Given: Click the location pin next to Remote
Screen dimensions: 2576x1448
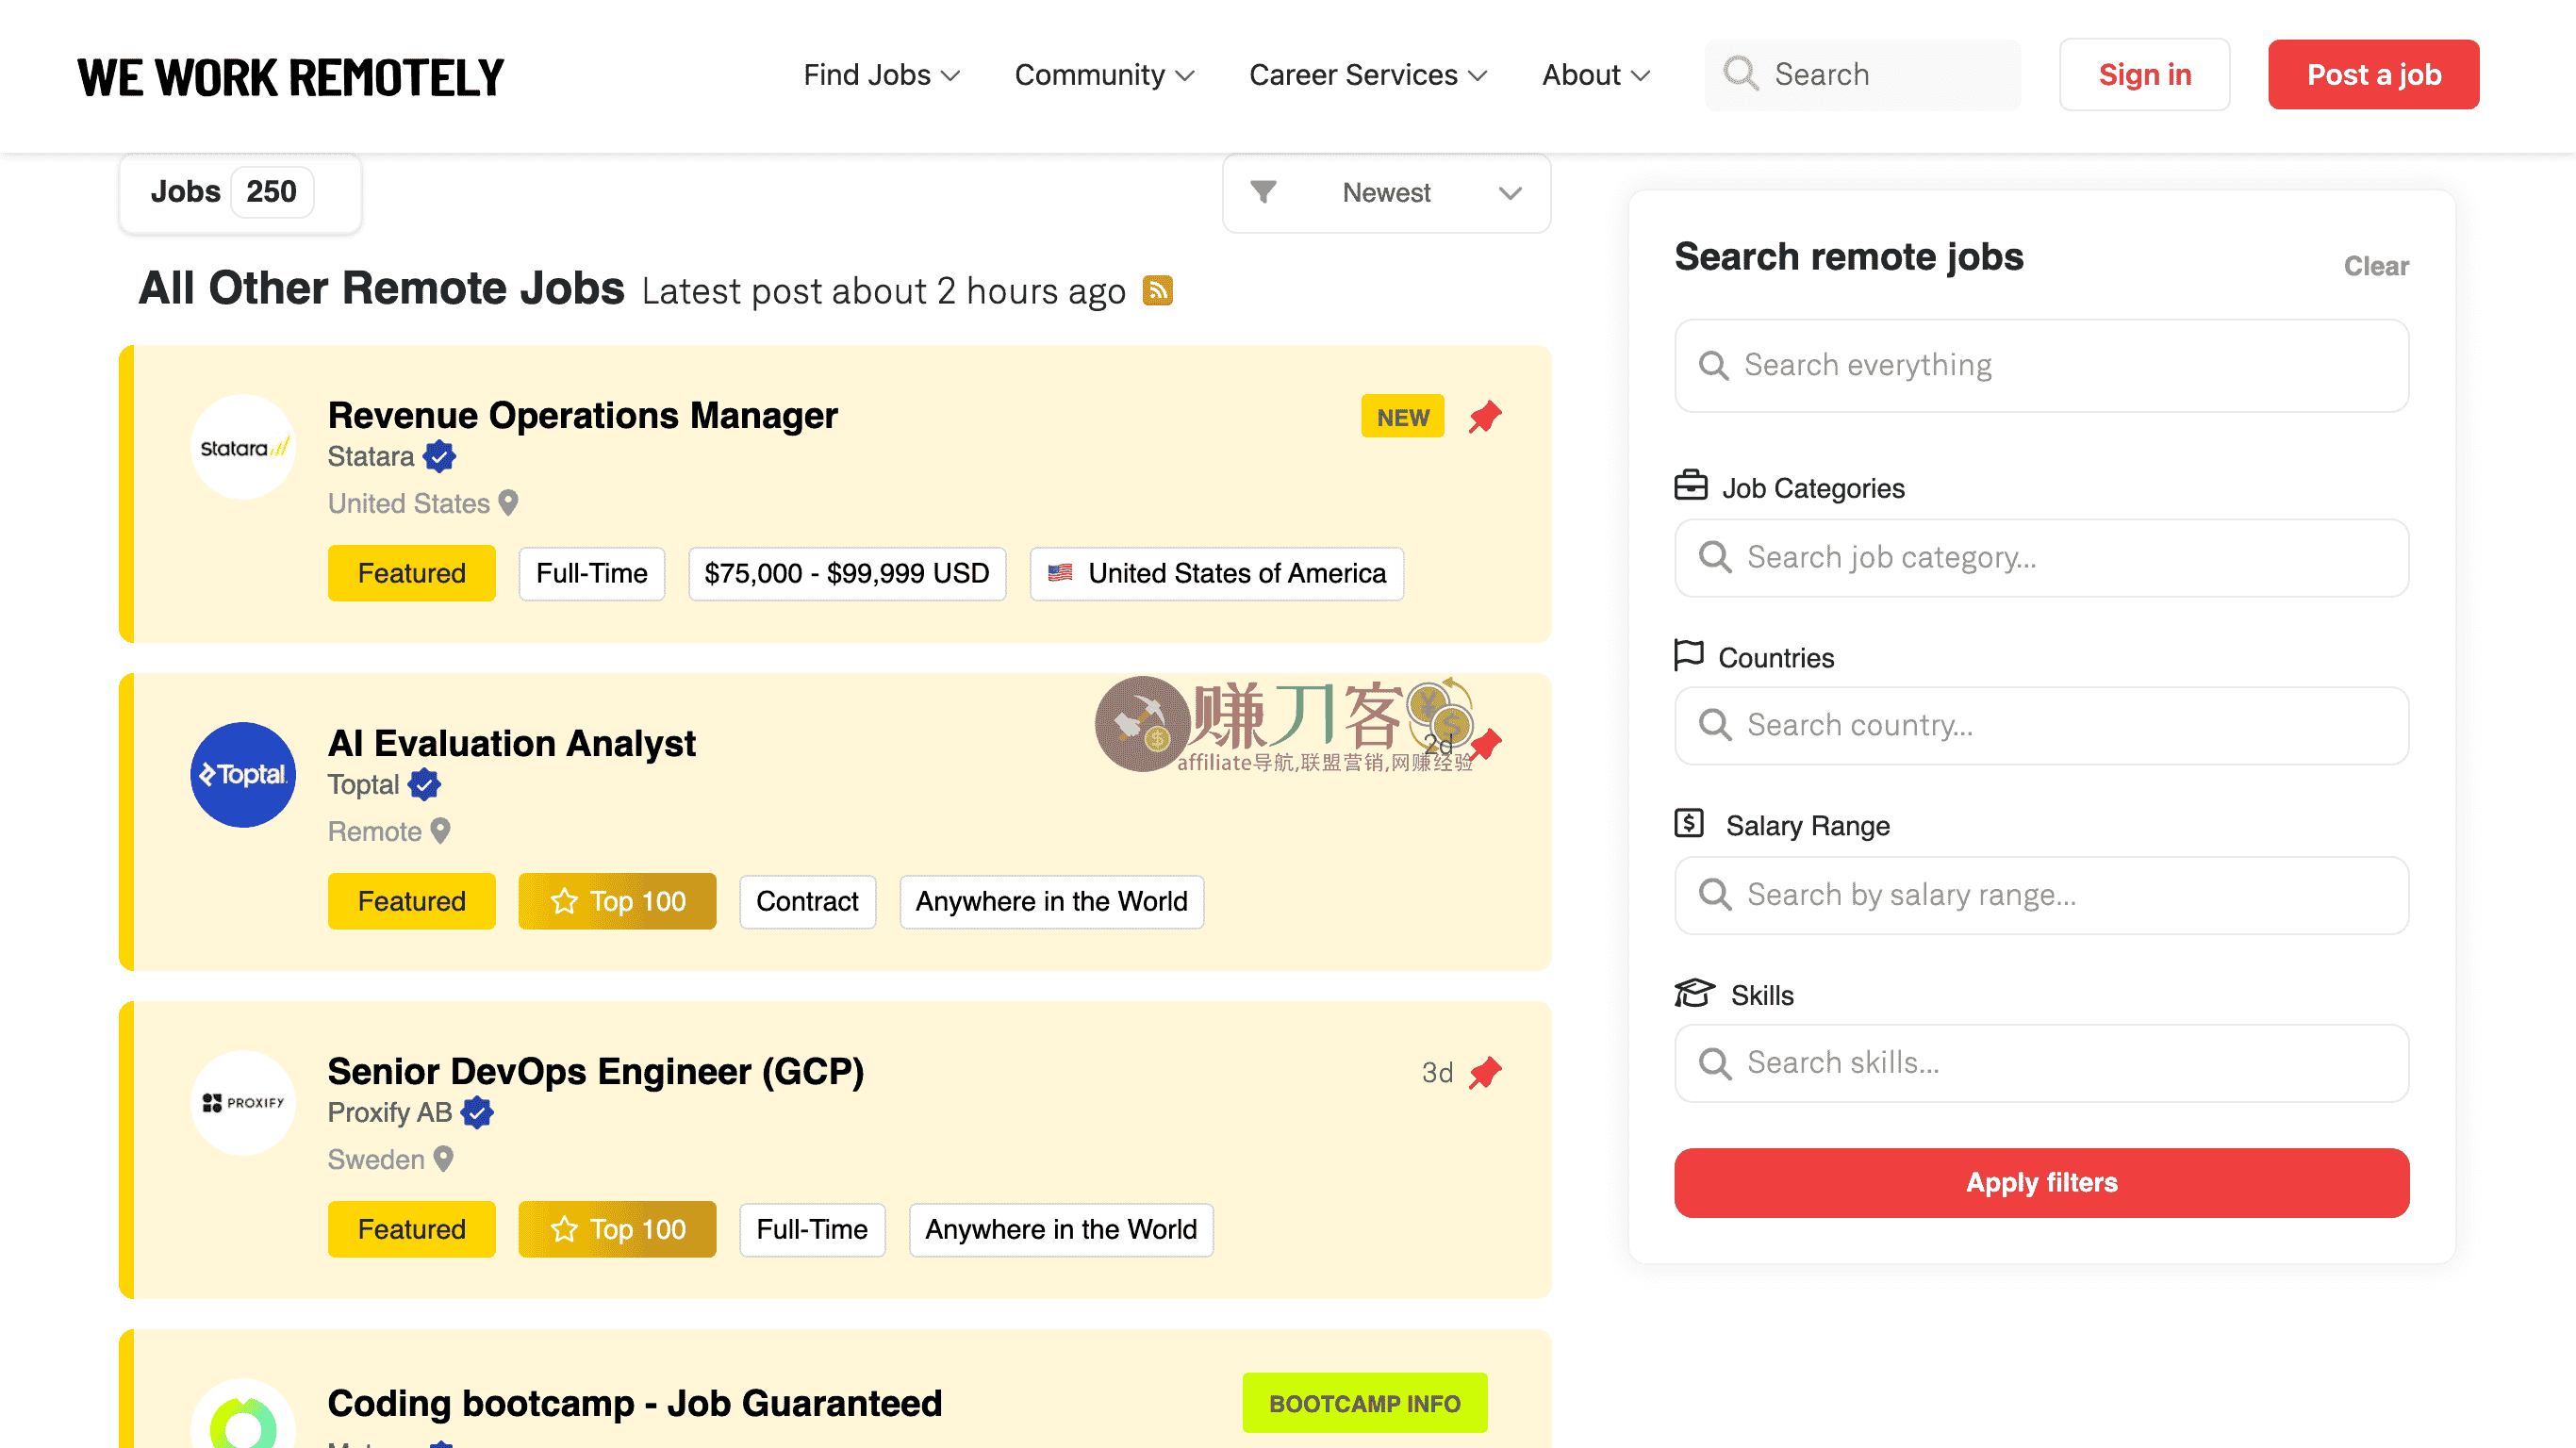Looking at the screenshot, I should point(440,830).
